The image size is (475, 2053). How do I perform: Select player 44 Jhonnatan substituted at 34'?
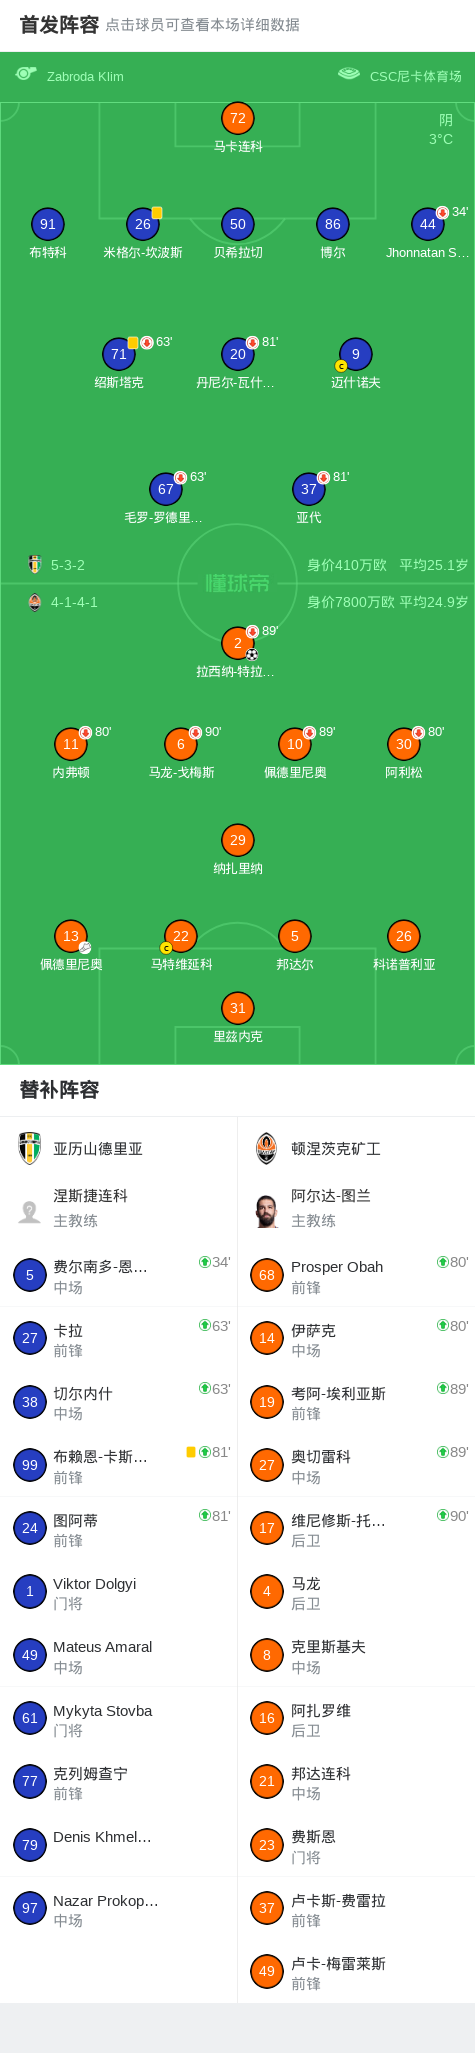click(428, 224)
